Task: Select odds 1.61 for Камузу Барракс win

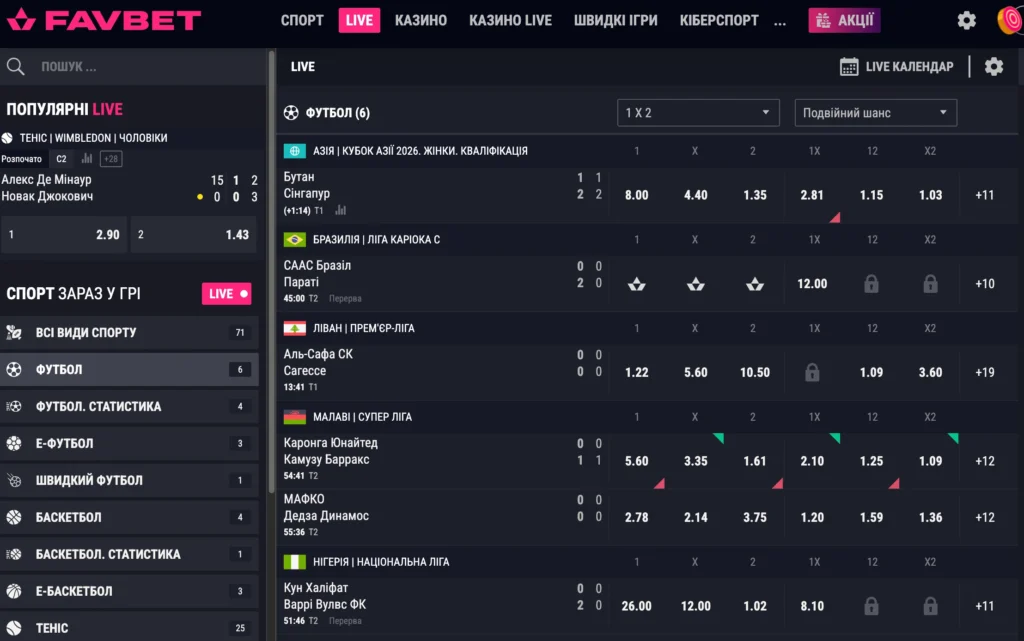Action: click(x=755, y=461)
